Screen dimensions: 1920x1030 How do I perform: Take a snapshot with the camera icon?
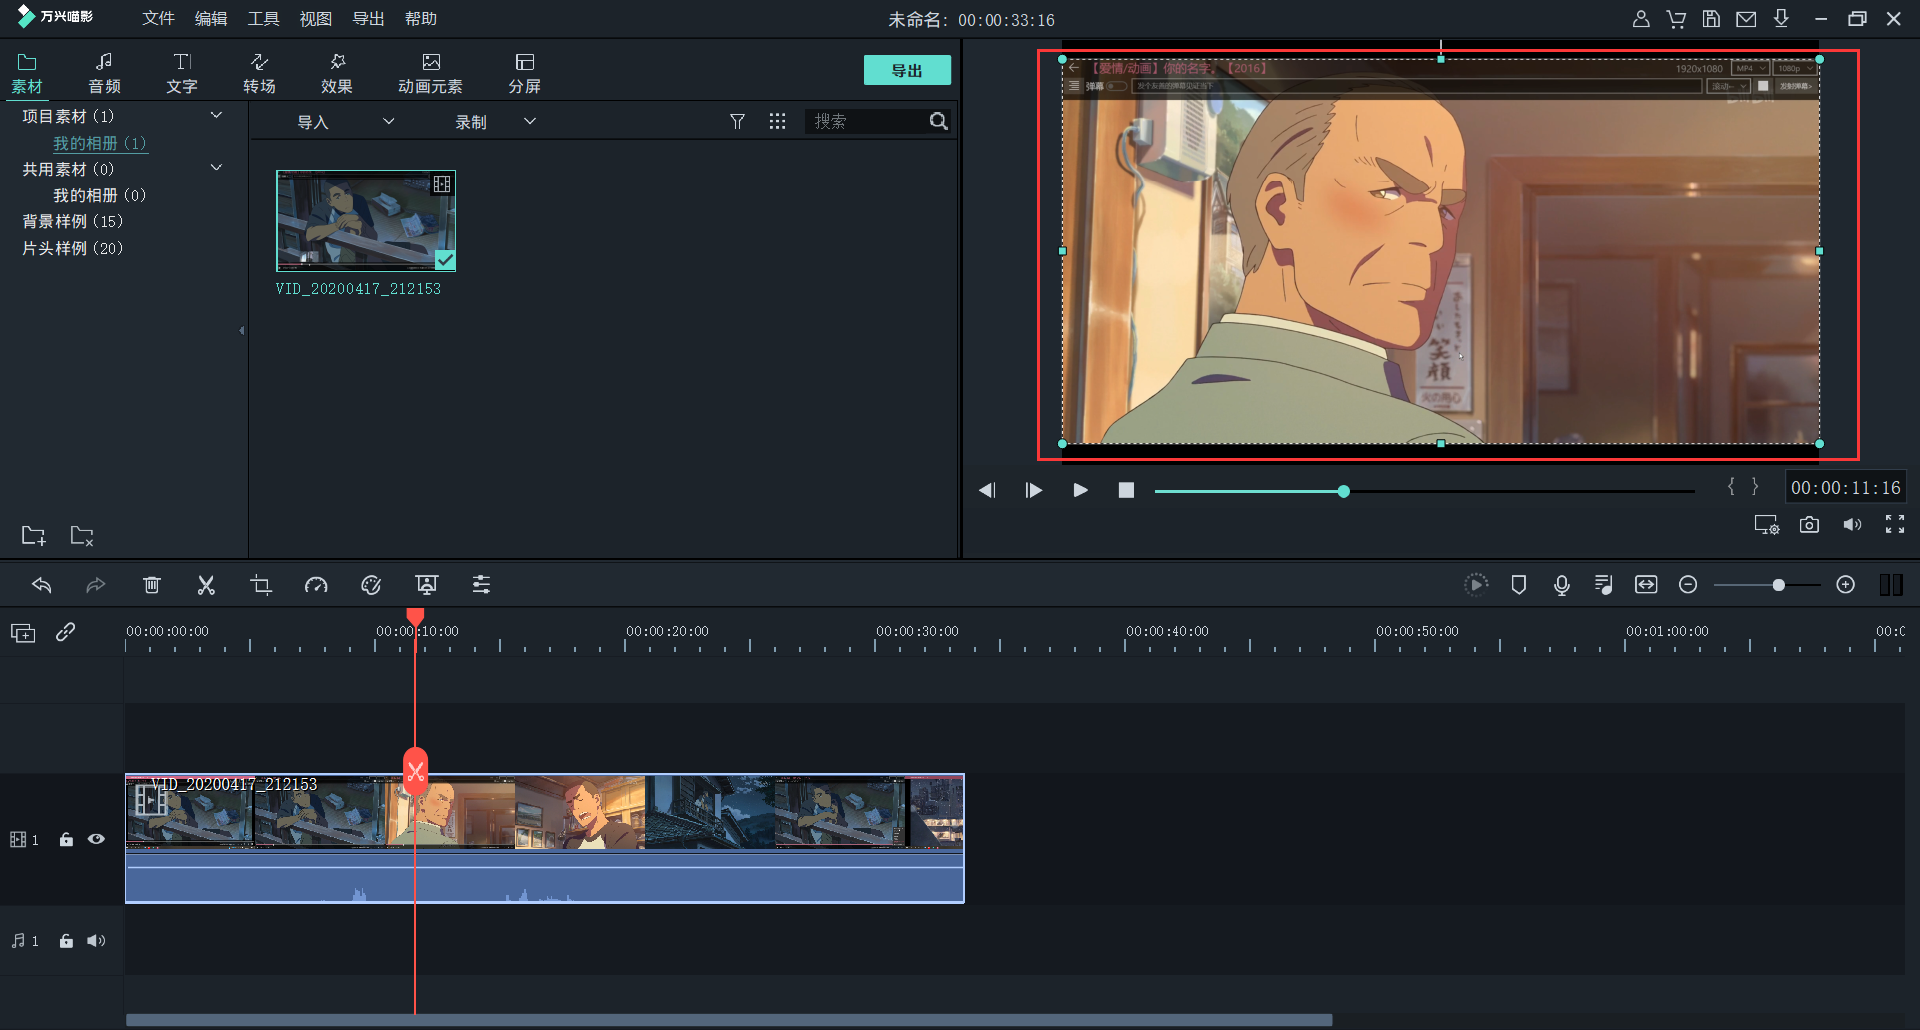coord(1809,525)
